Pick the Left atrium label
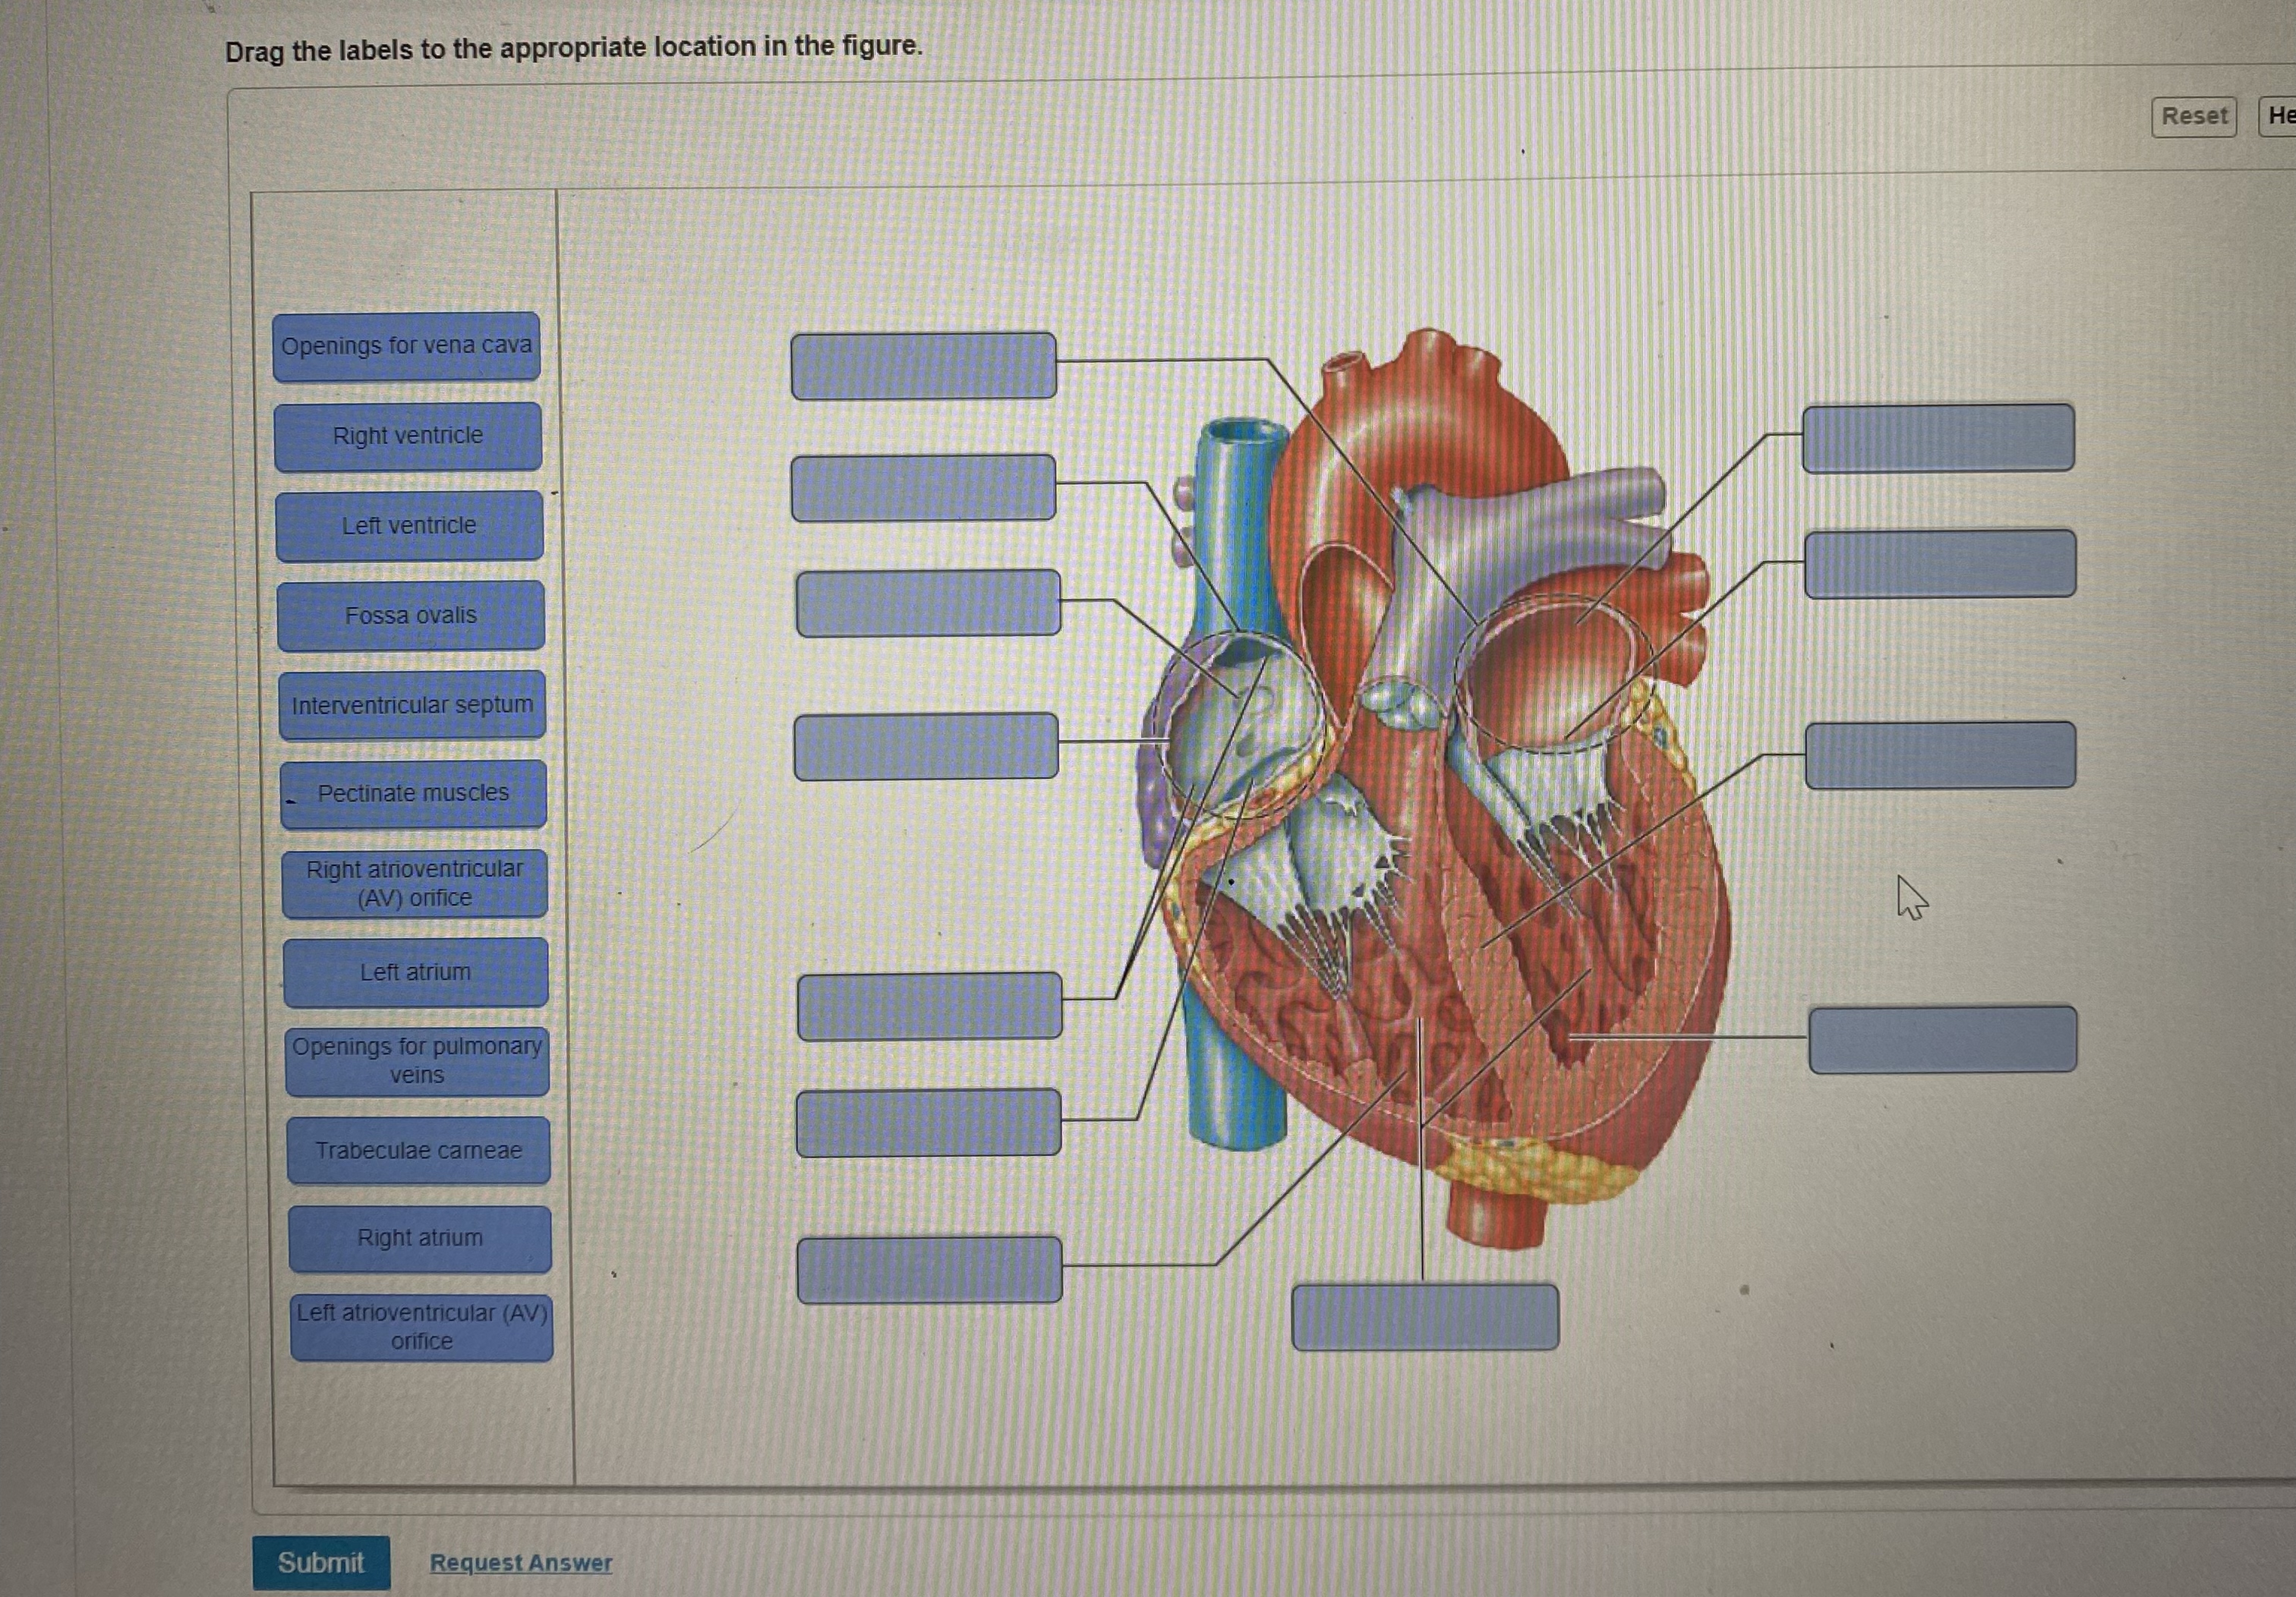This screenshot has height=1597, width=2296. [x=416, y=972]
